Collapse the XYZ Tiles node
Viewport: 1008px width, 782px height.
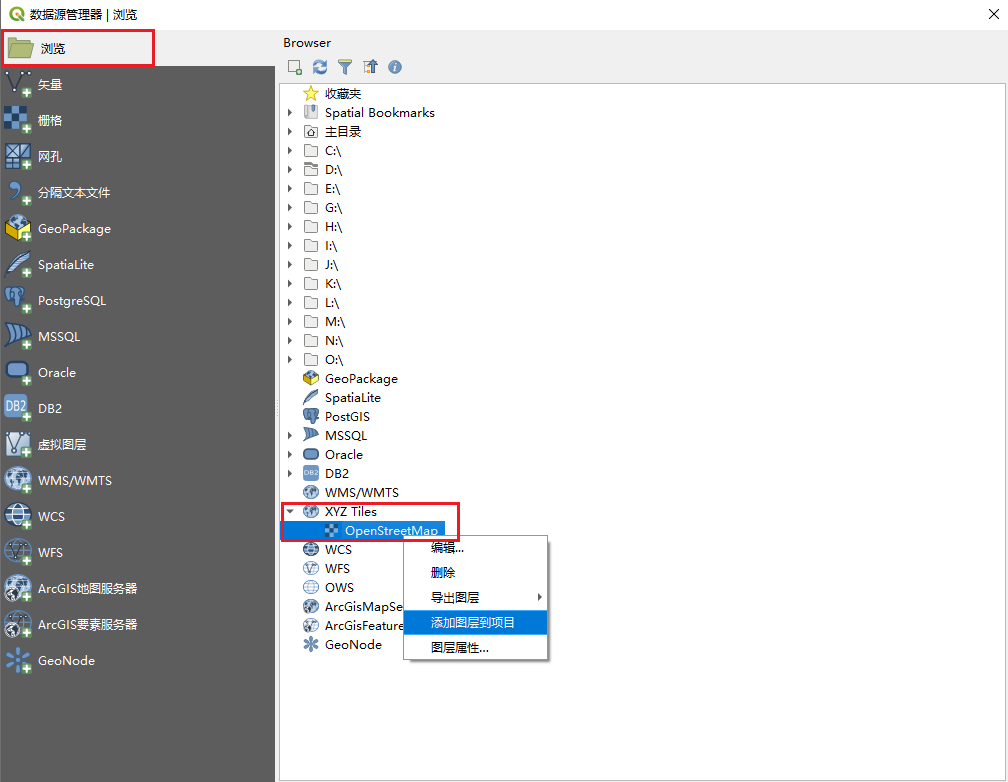[x=290, y=511]
